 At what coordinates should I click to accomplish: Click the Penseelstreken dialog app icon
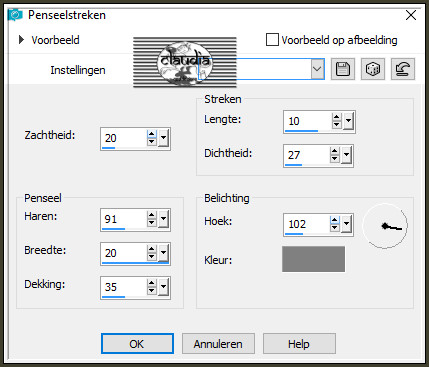(15, 15)
